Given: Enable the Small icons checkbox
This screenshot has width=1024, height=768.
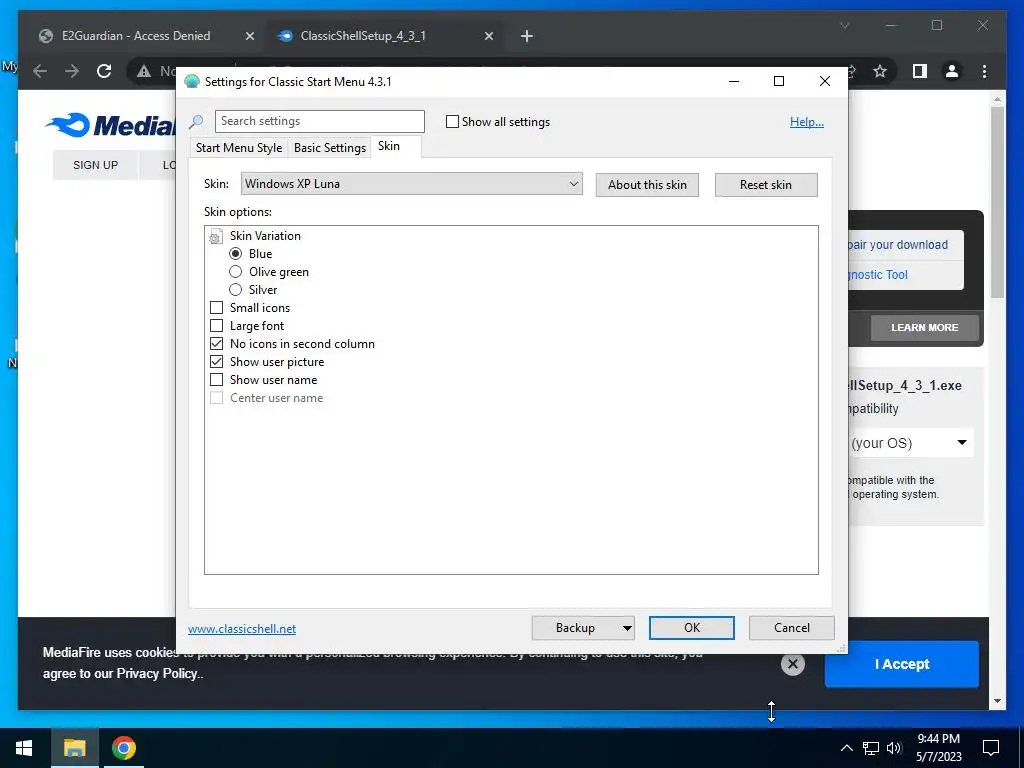Looking at the screenshot, I should 217,308.
